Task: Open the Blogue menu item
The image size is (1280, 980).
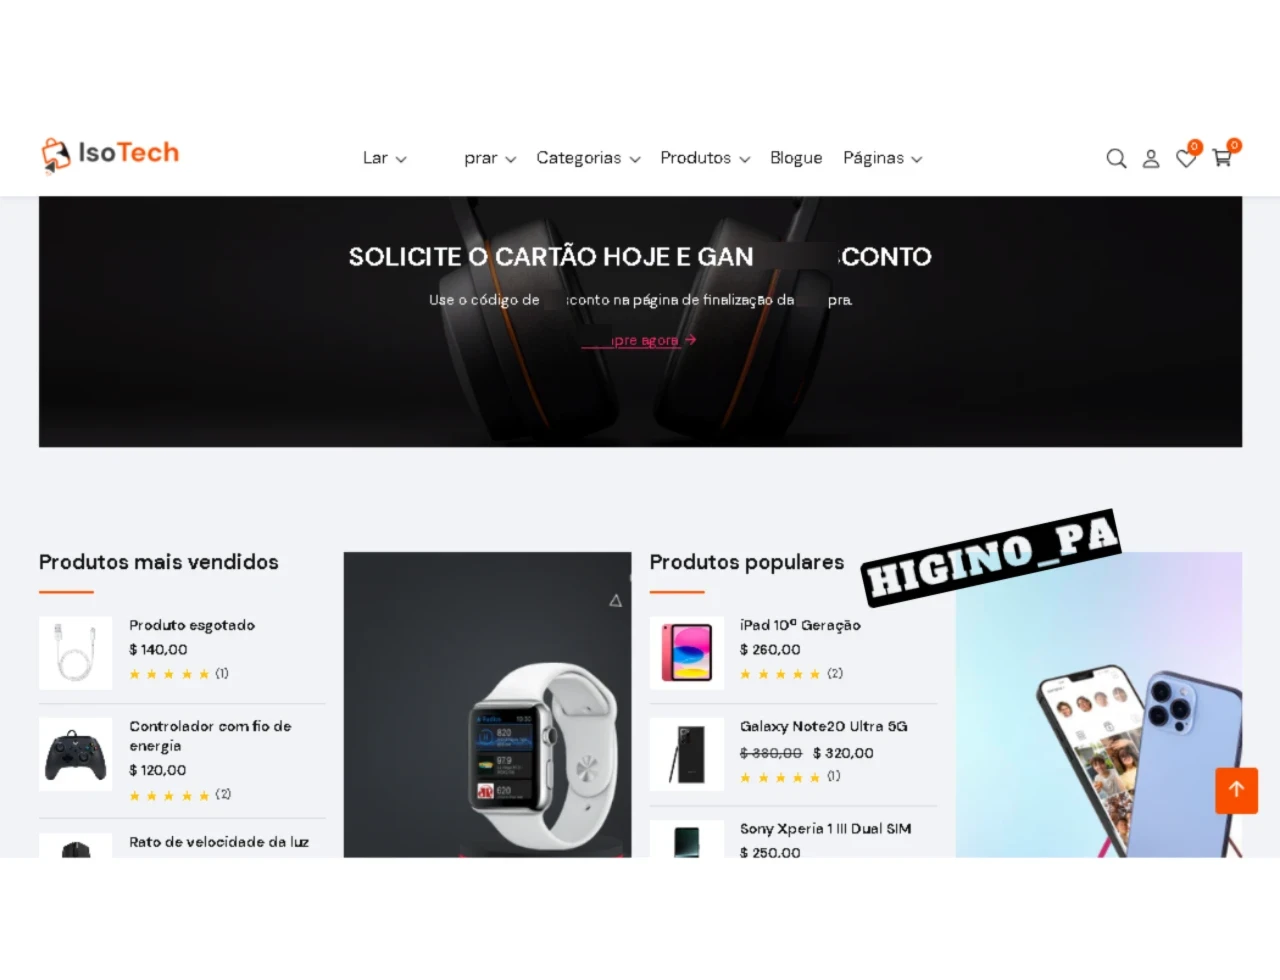Action: pos(796,158)
